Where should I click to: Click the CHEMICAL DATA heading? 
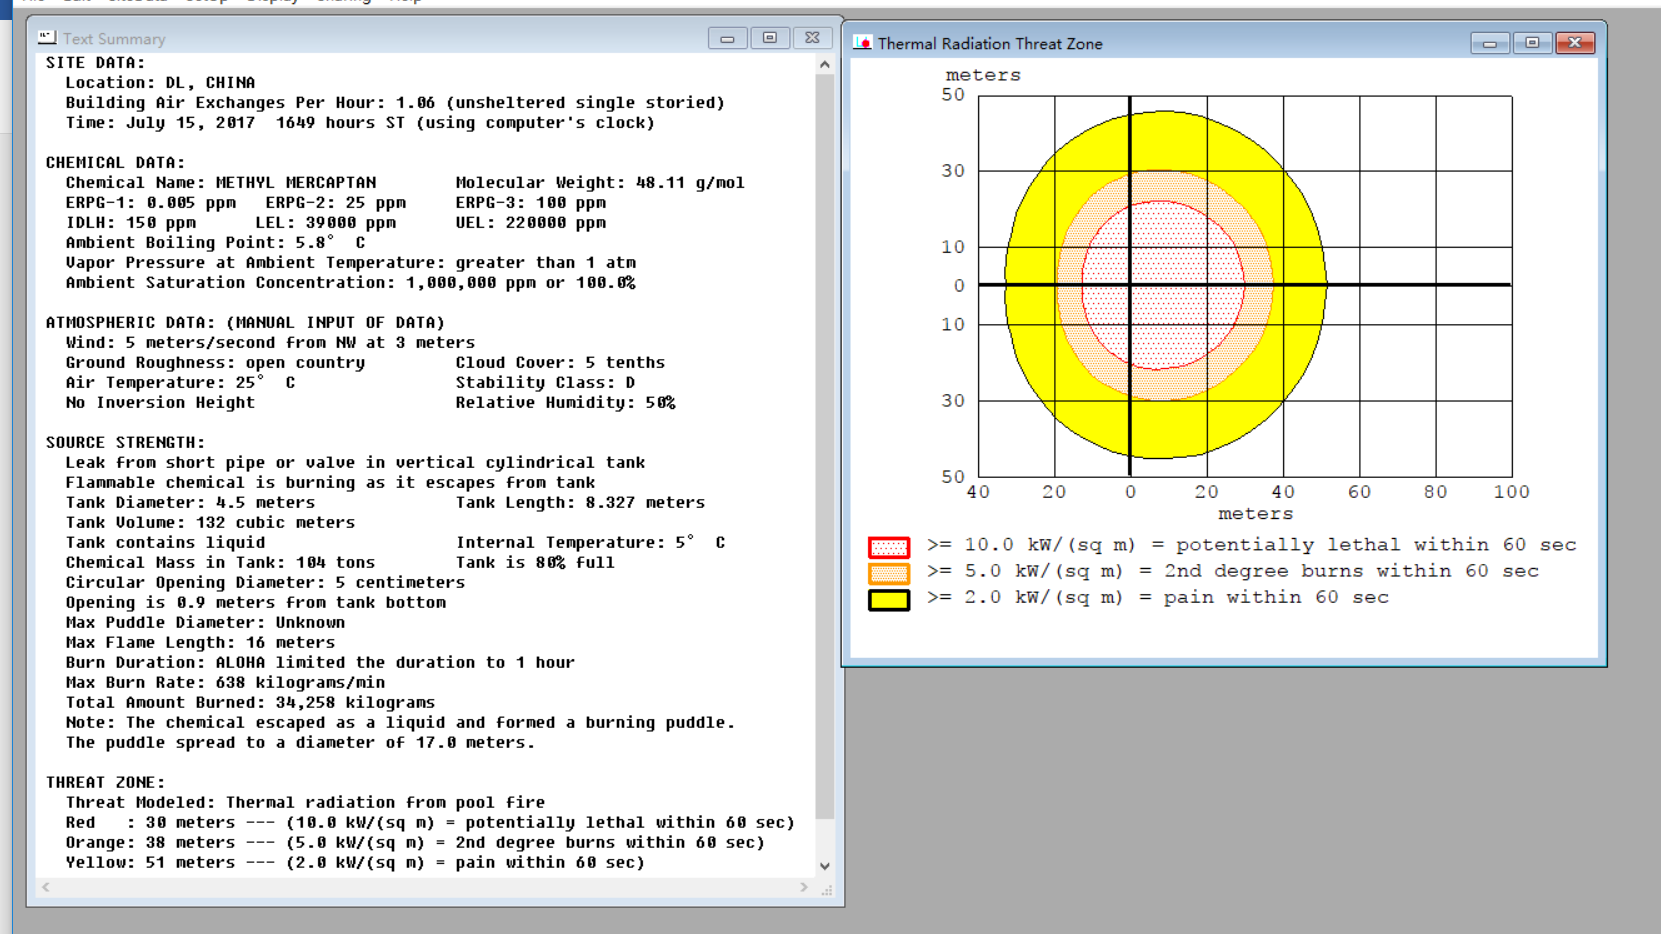coord(115,163)
